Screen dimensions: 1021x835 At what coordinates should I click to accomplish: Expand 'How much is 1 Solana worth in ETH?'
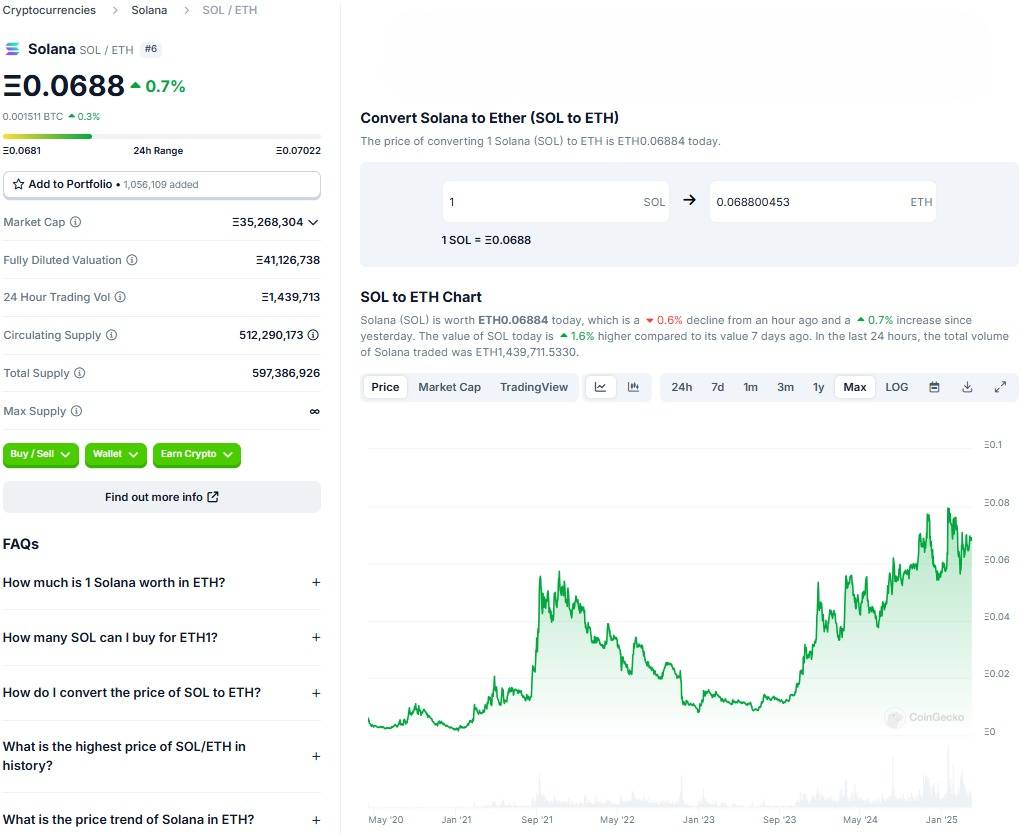316,582
